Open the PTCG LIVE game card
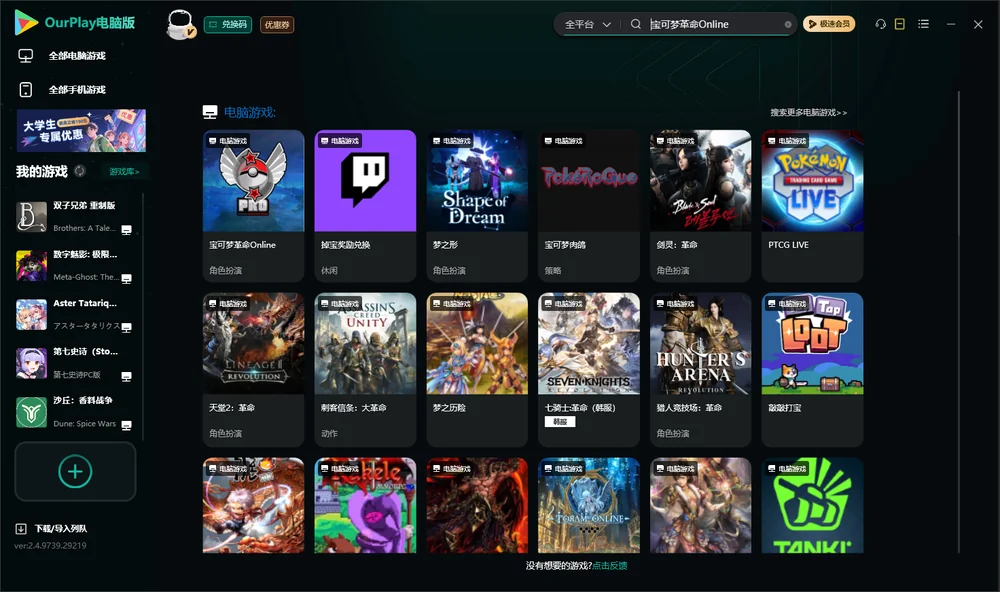 point(812,205)
